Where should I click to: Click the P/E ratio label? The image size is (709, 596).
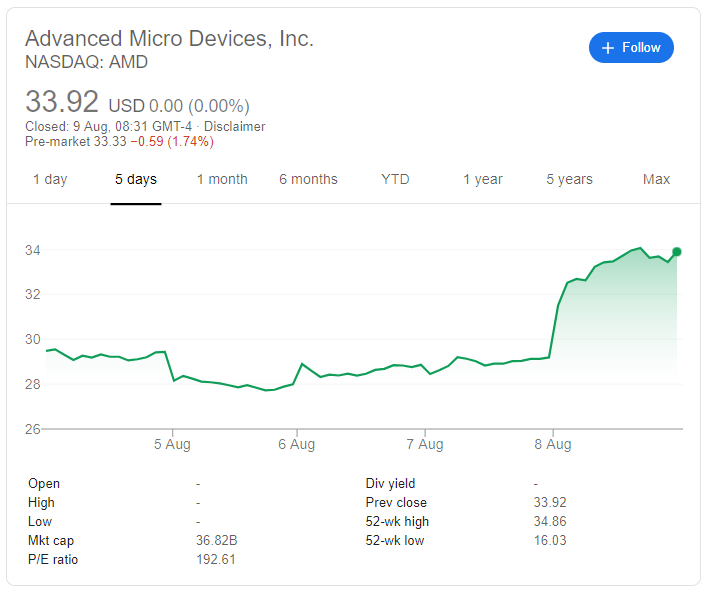[x=53, y=559]
